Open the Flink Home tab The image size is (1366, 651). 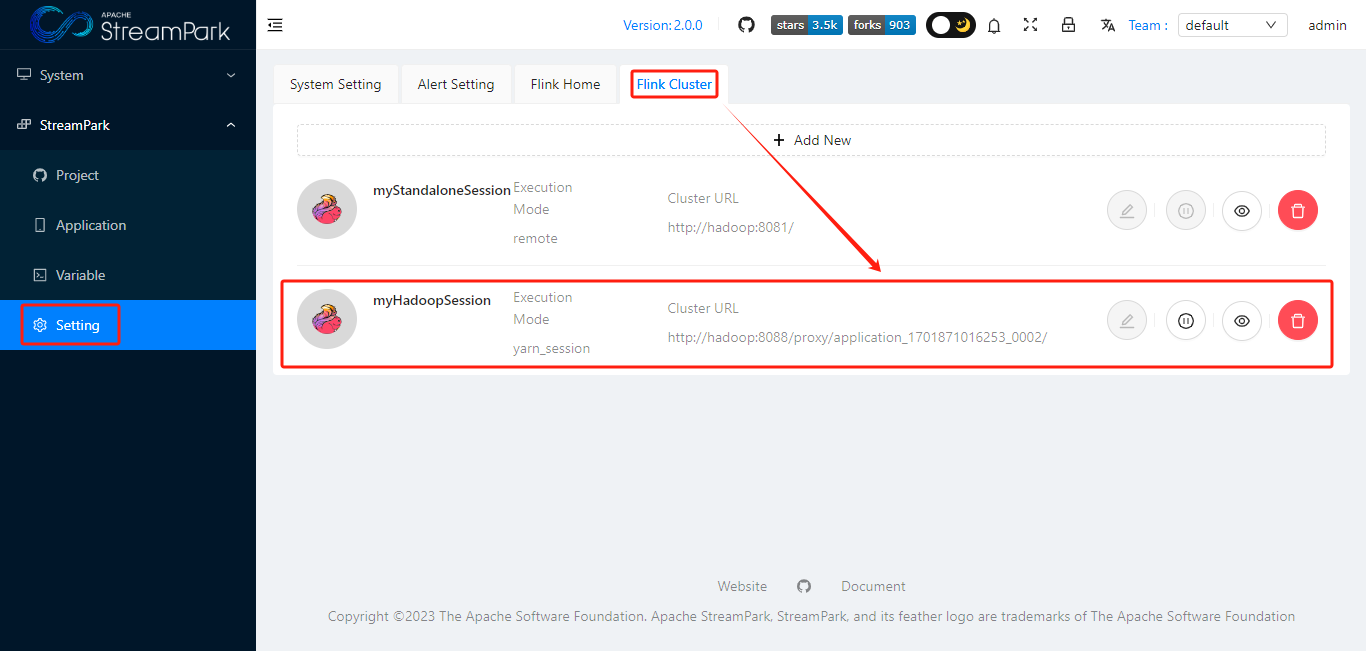(x=565, y=84)
